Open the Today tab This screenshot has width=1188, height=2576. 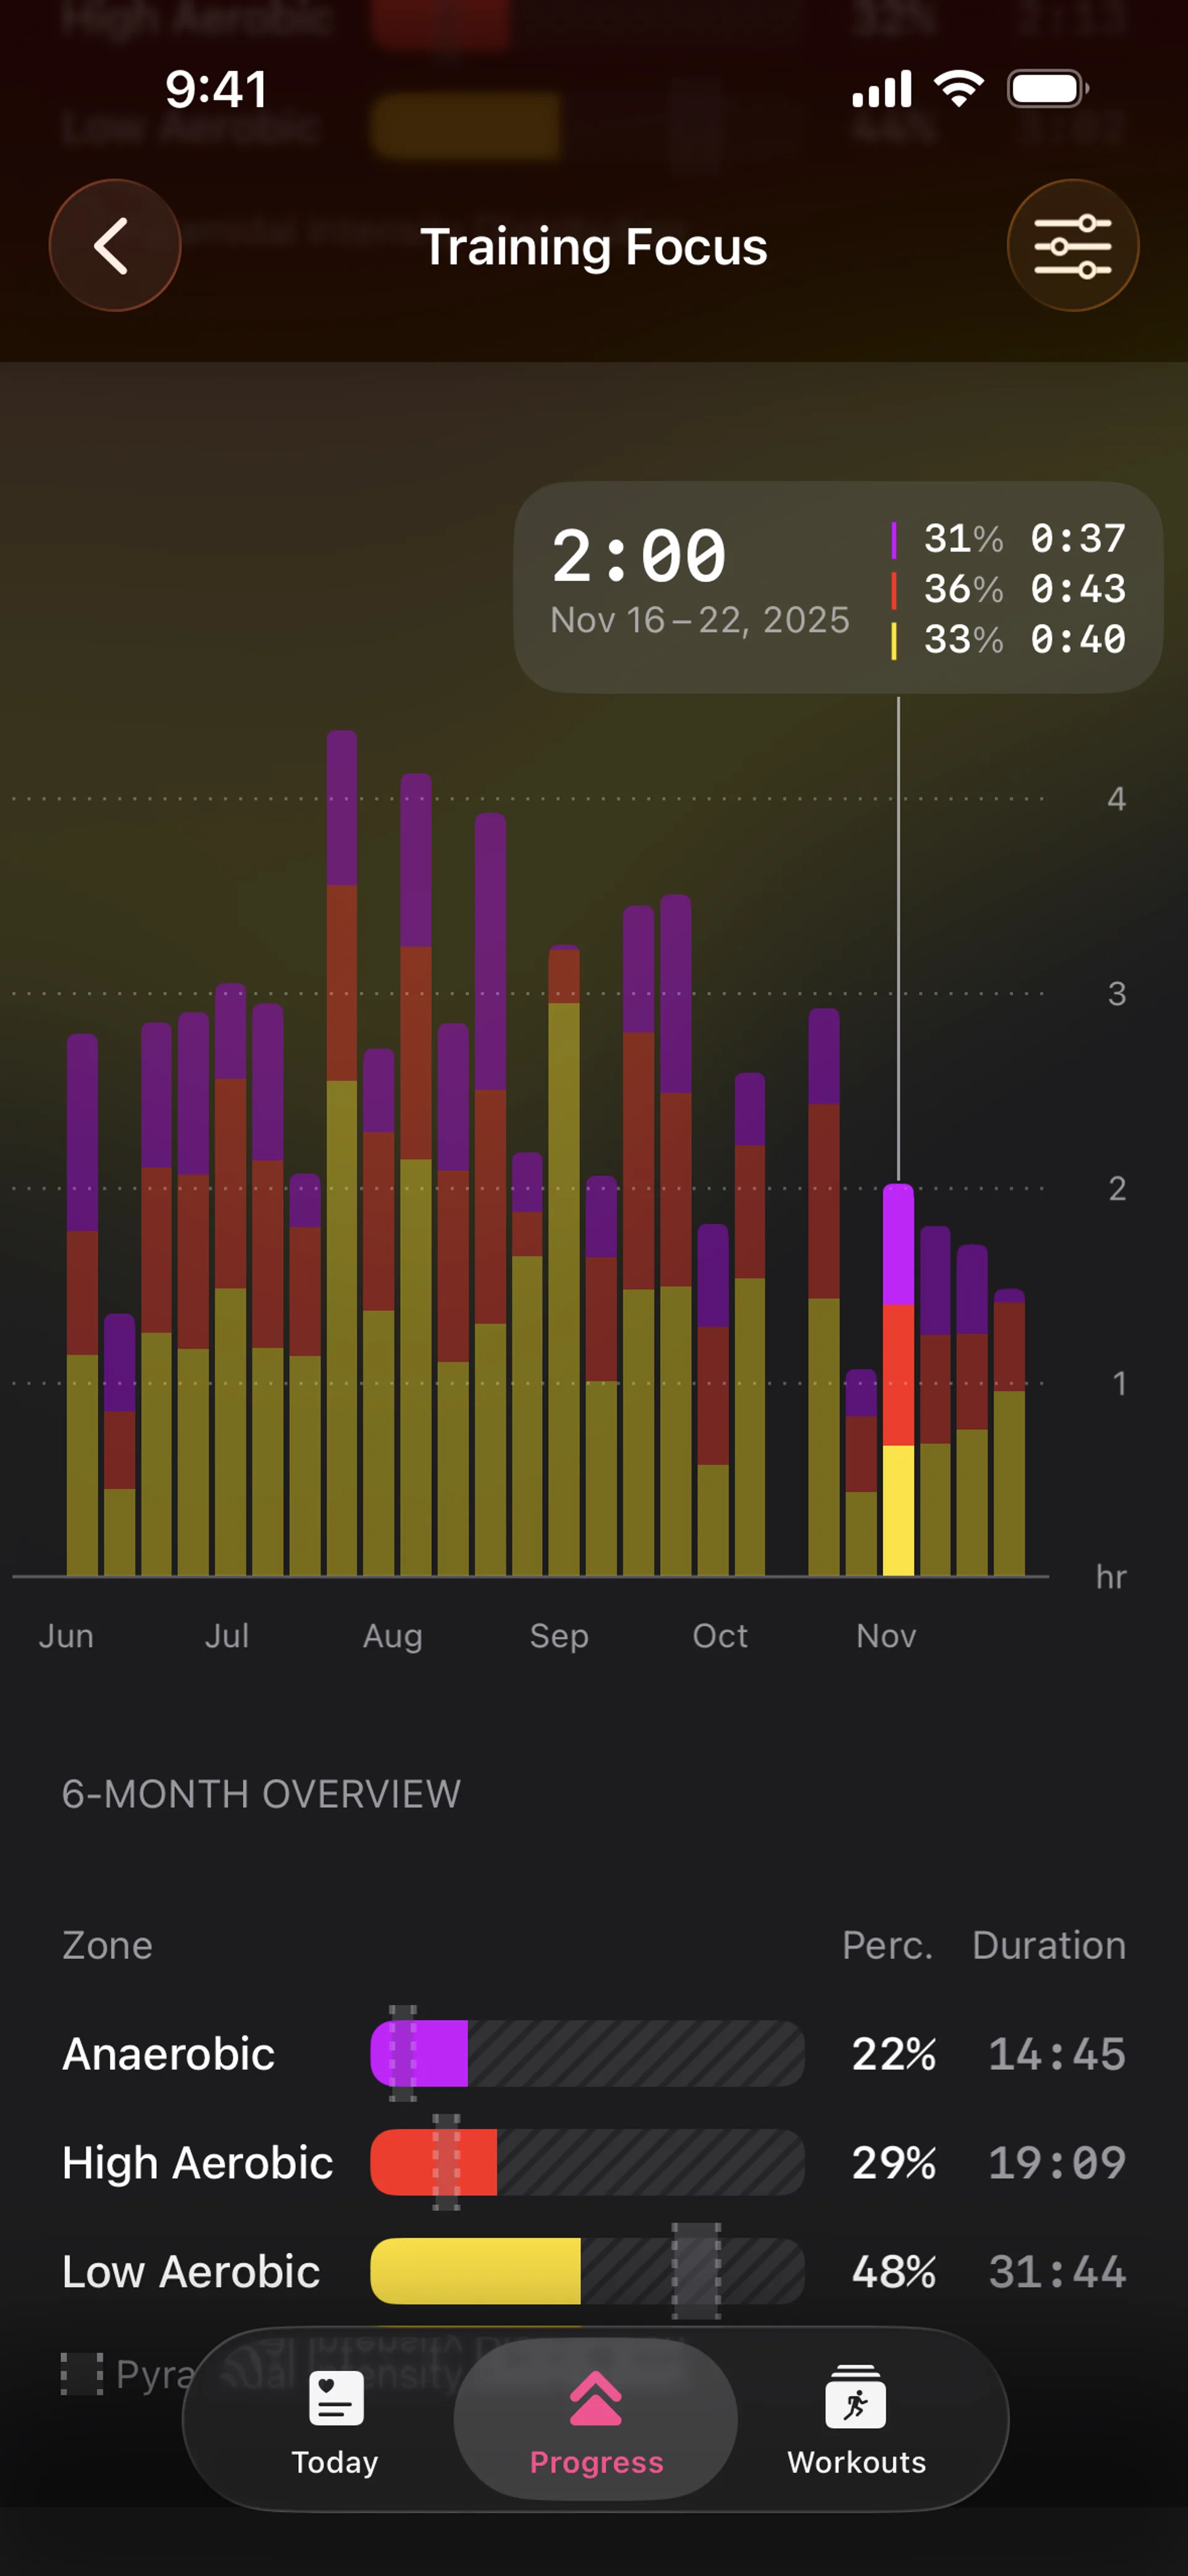[x=335, y=2461]
